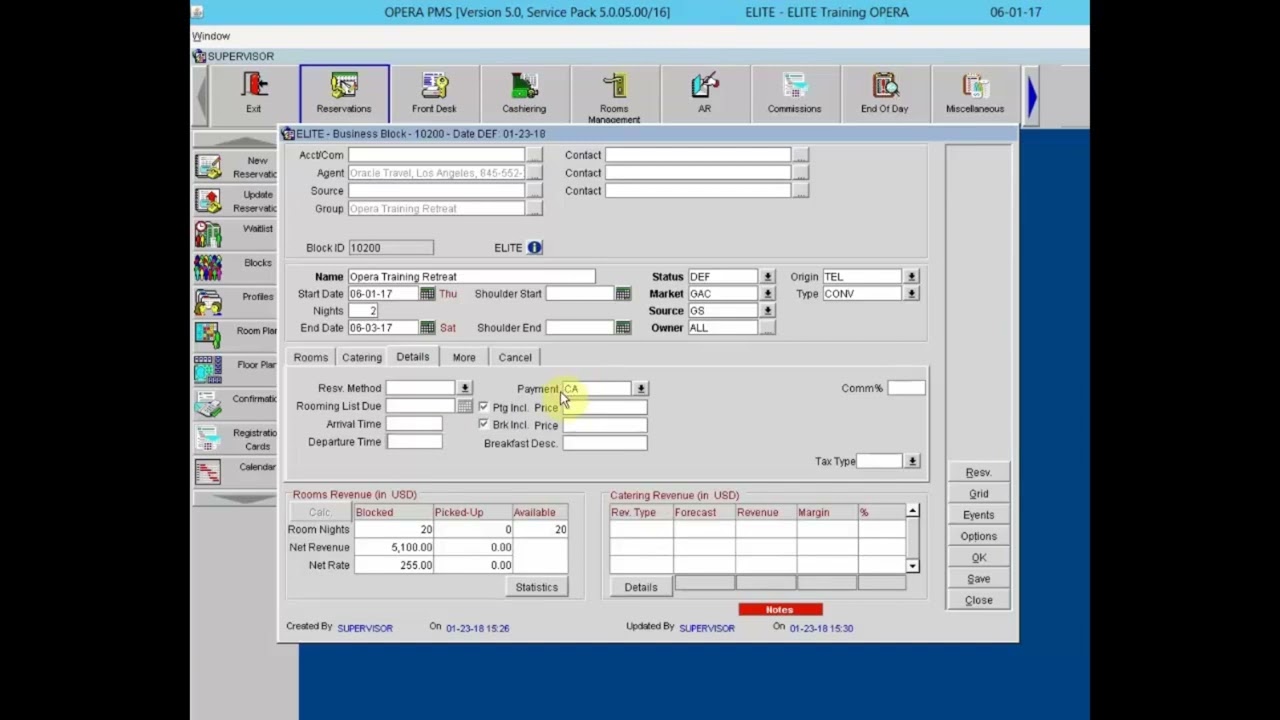This screenshot has height=720, width=1280.
Task: Click the Exit toolbar icon
Action: (254, 93)
